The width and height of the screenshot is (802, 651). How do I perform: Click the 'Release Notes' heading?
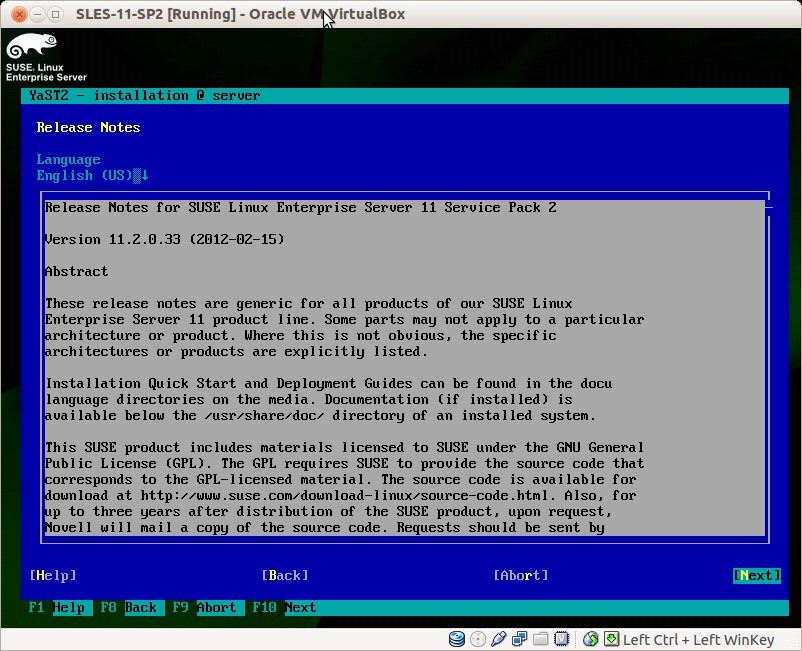[x=88, y=127]
